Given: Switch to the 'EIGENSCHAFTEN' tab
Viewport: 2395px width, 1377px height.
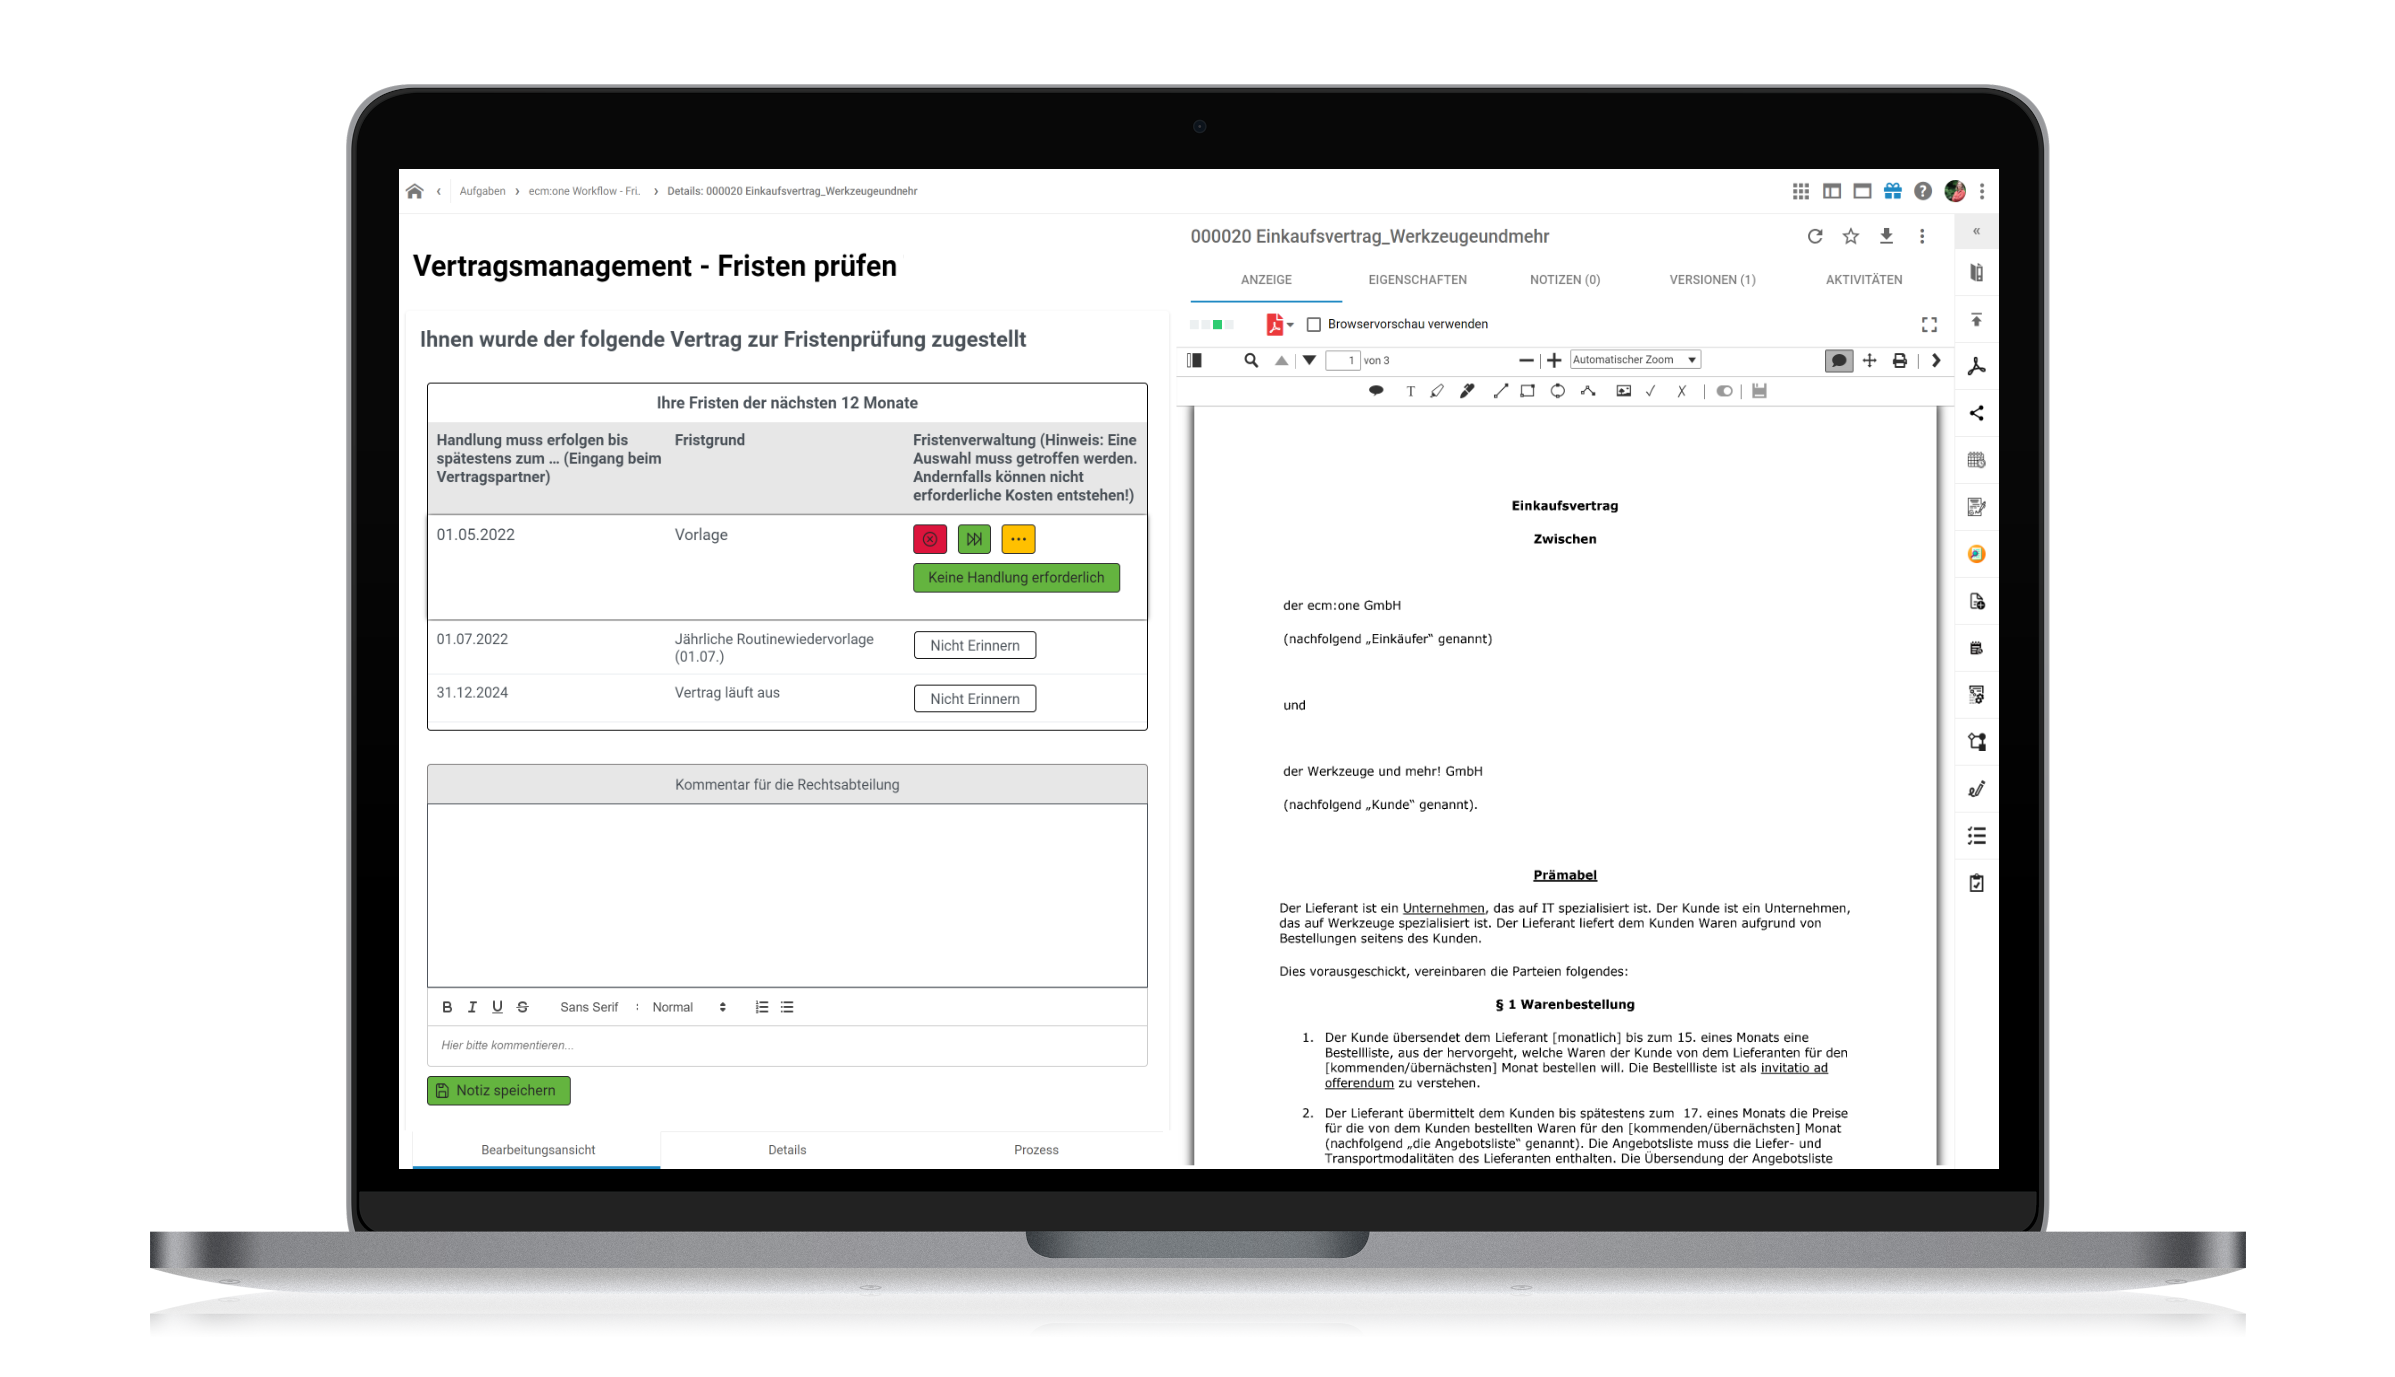Looking at the screenshot, I should pos(1418,278).
